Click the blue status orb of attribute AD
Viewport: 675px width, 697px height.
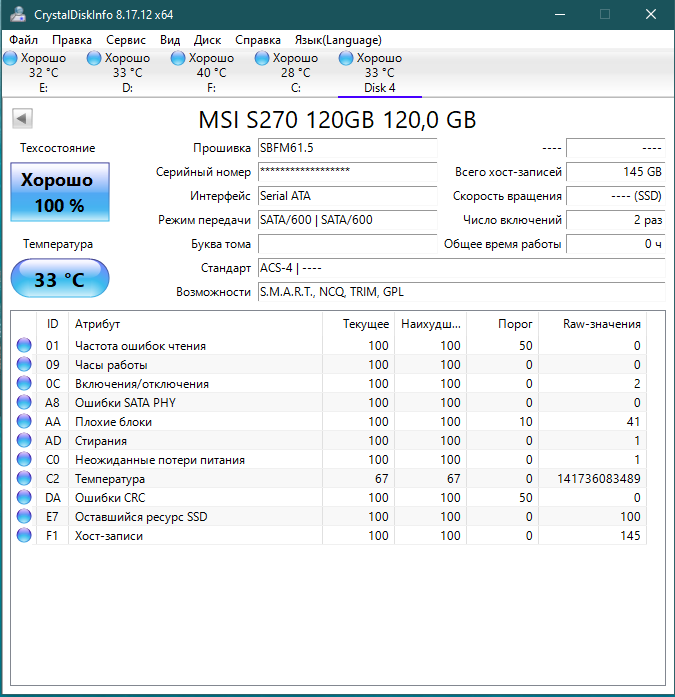(x=24, y=441)
